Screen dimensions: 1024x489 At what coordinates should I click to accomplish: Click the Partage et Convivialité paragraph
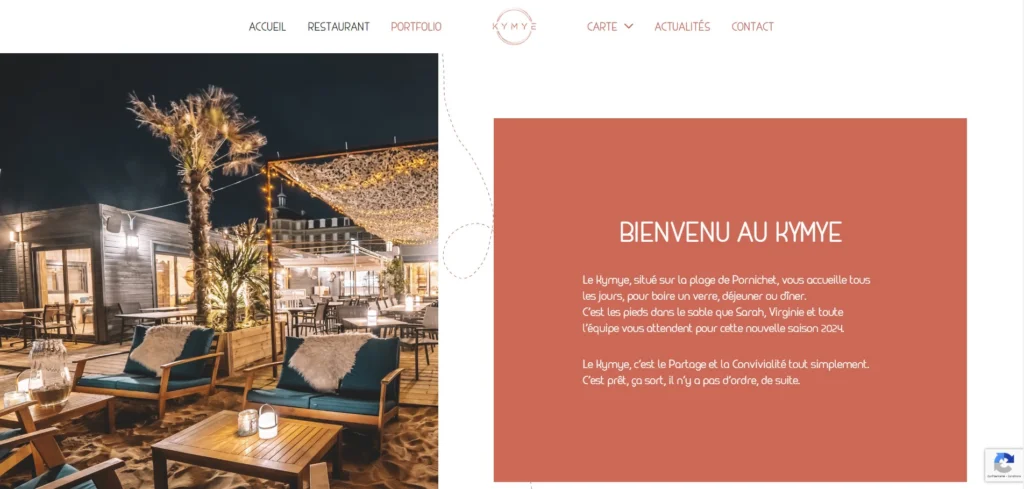tap(725, 372)
